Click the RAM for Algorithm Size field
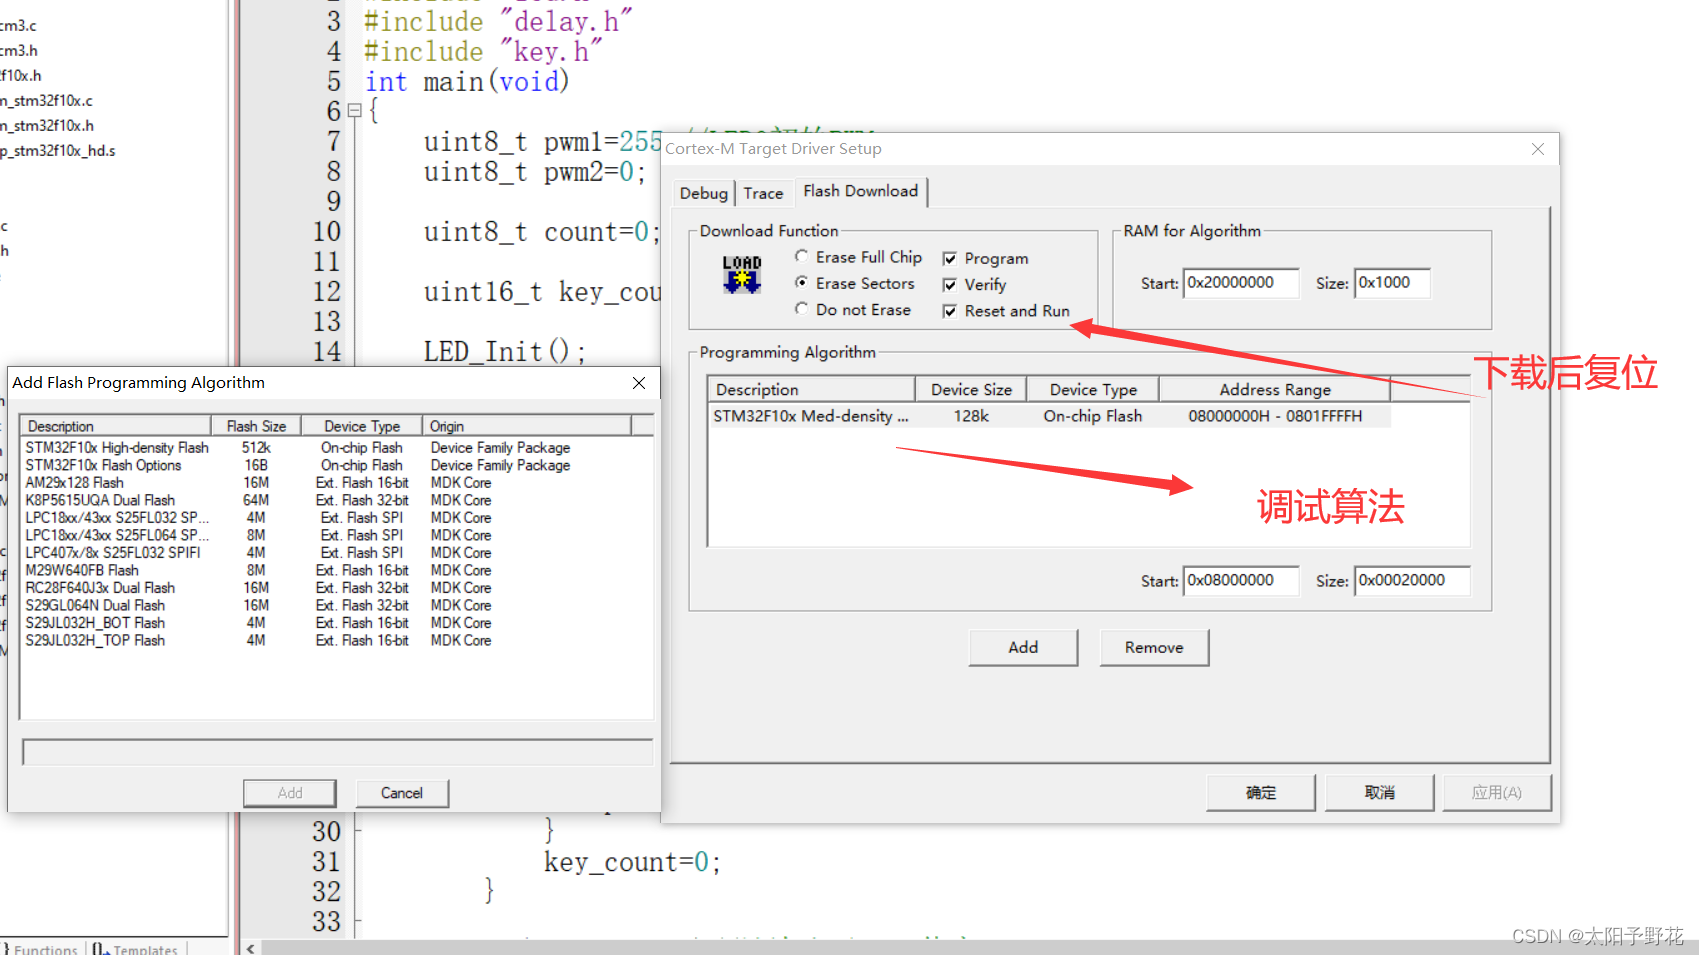The width and height of the screenshot is (1699, 955). 1392,283
